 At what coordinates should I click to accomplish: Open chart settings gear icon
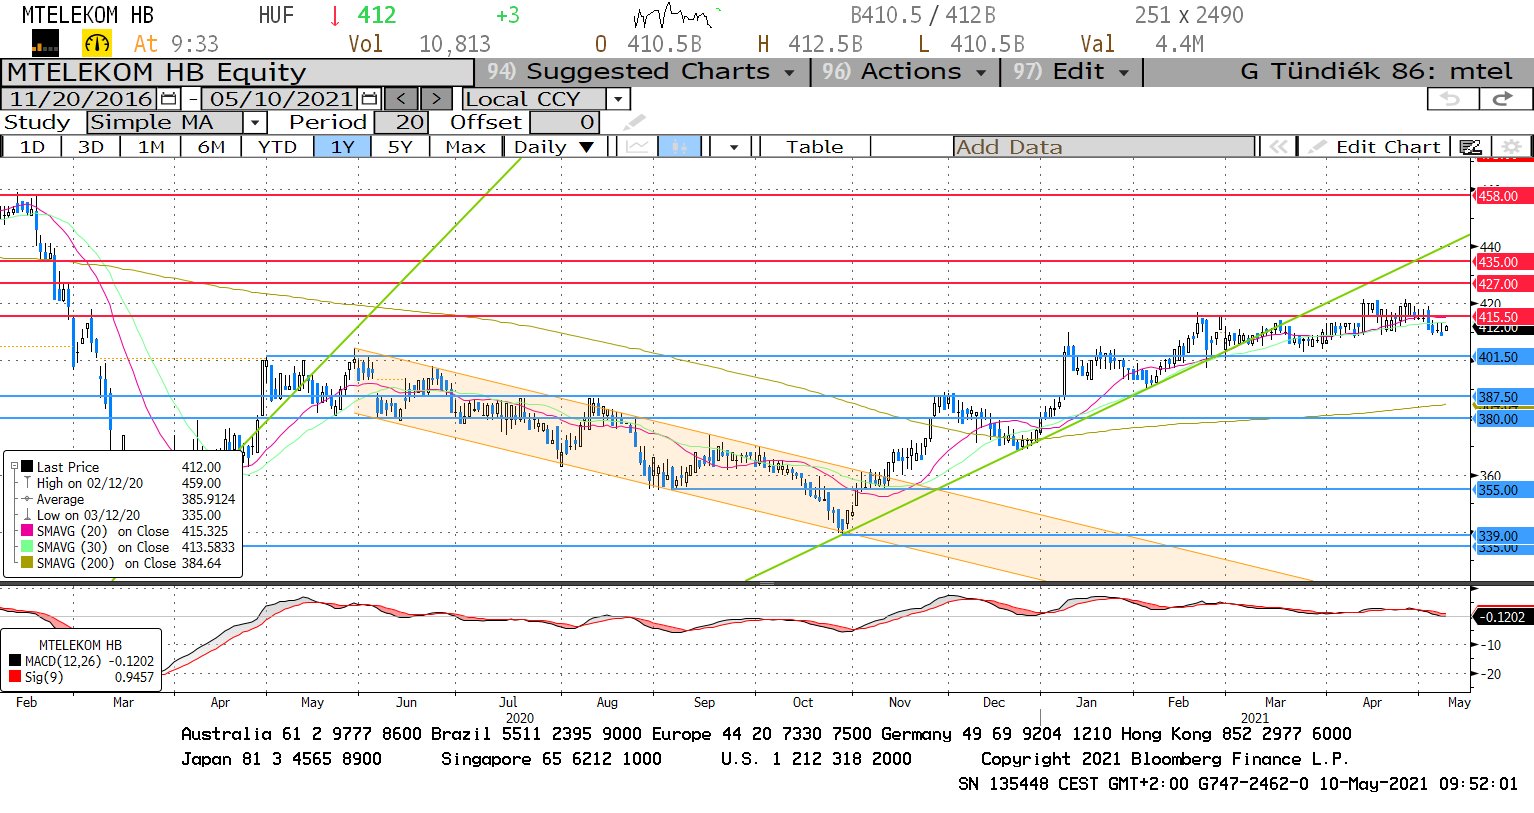coord(1511,147)
